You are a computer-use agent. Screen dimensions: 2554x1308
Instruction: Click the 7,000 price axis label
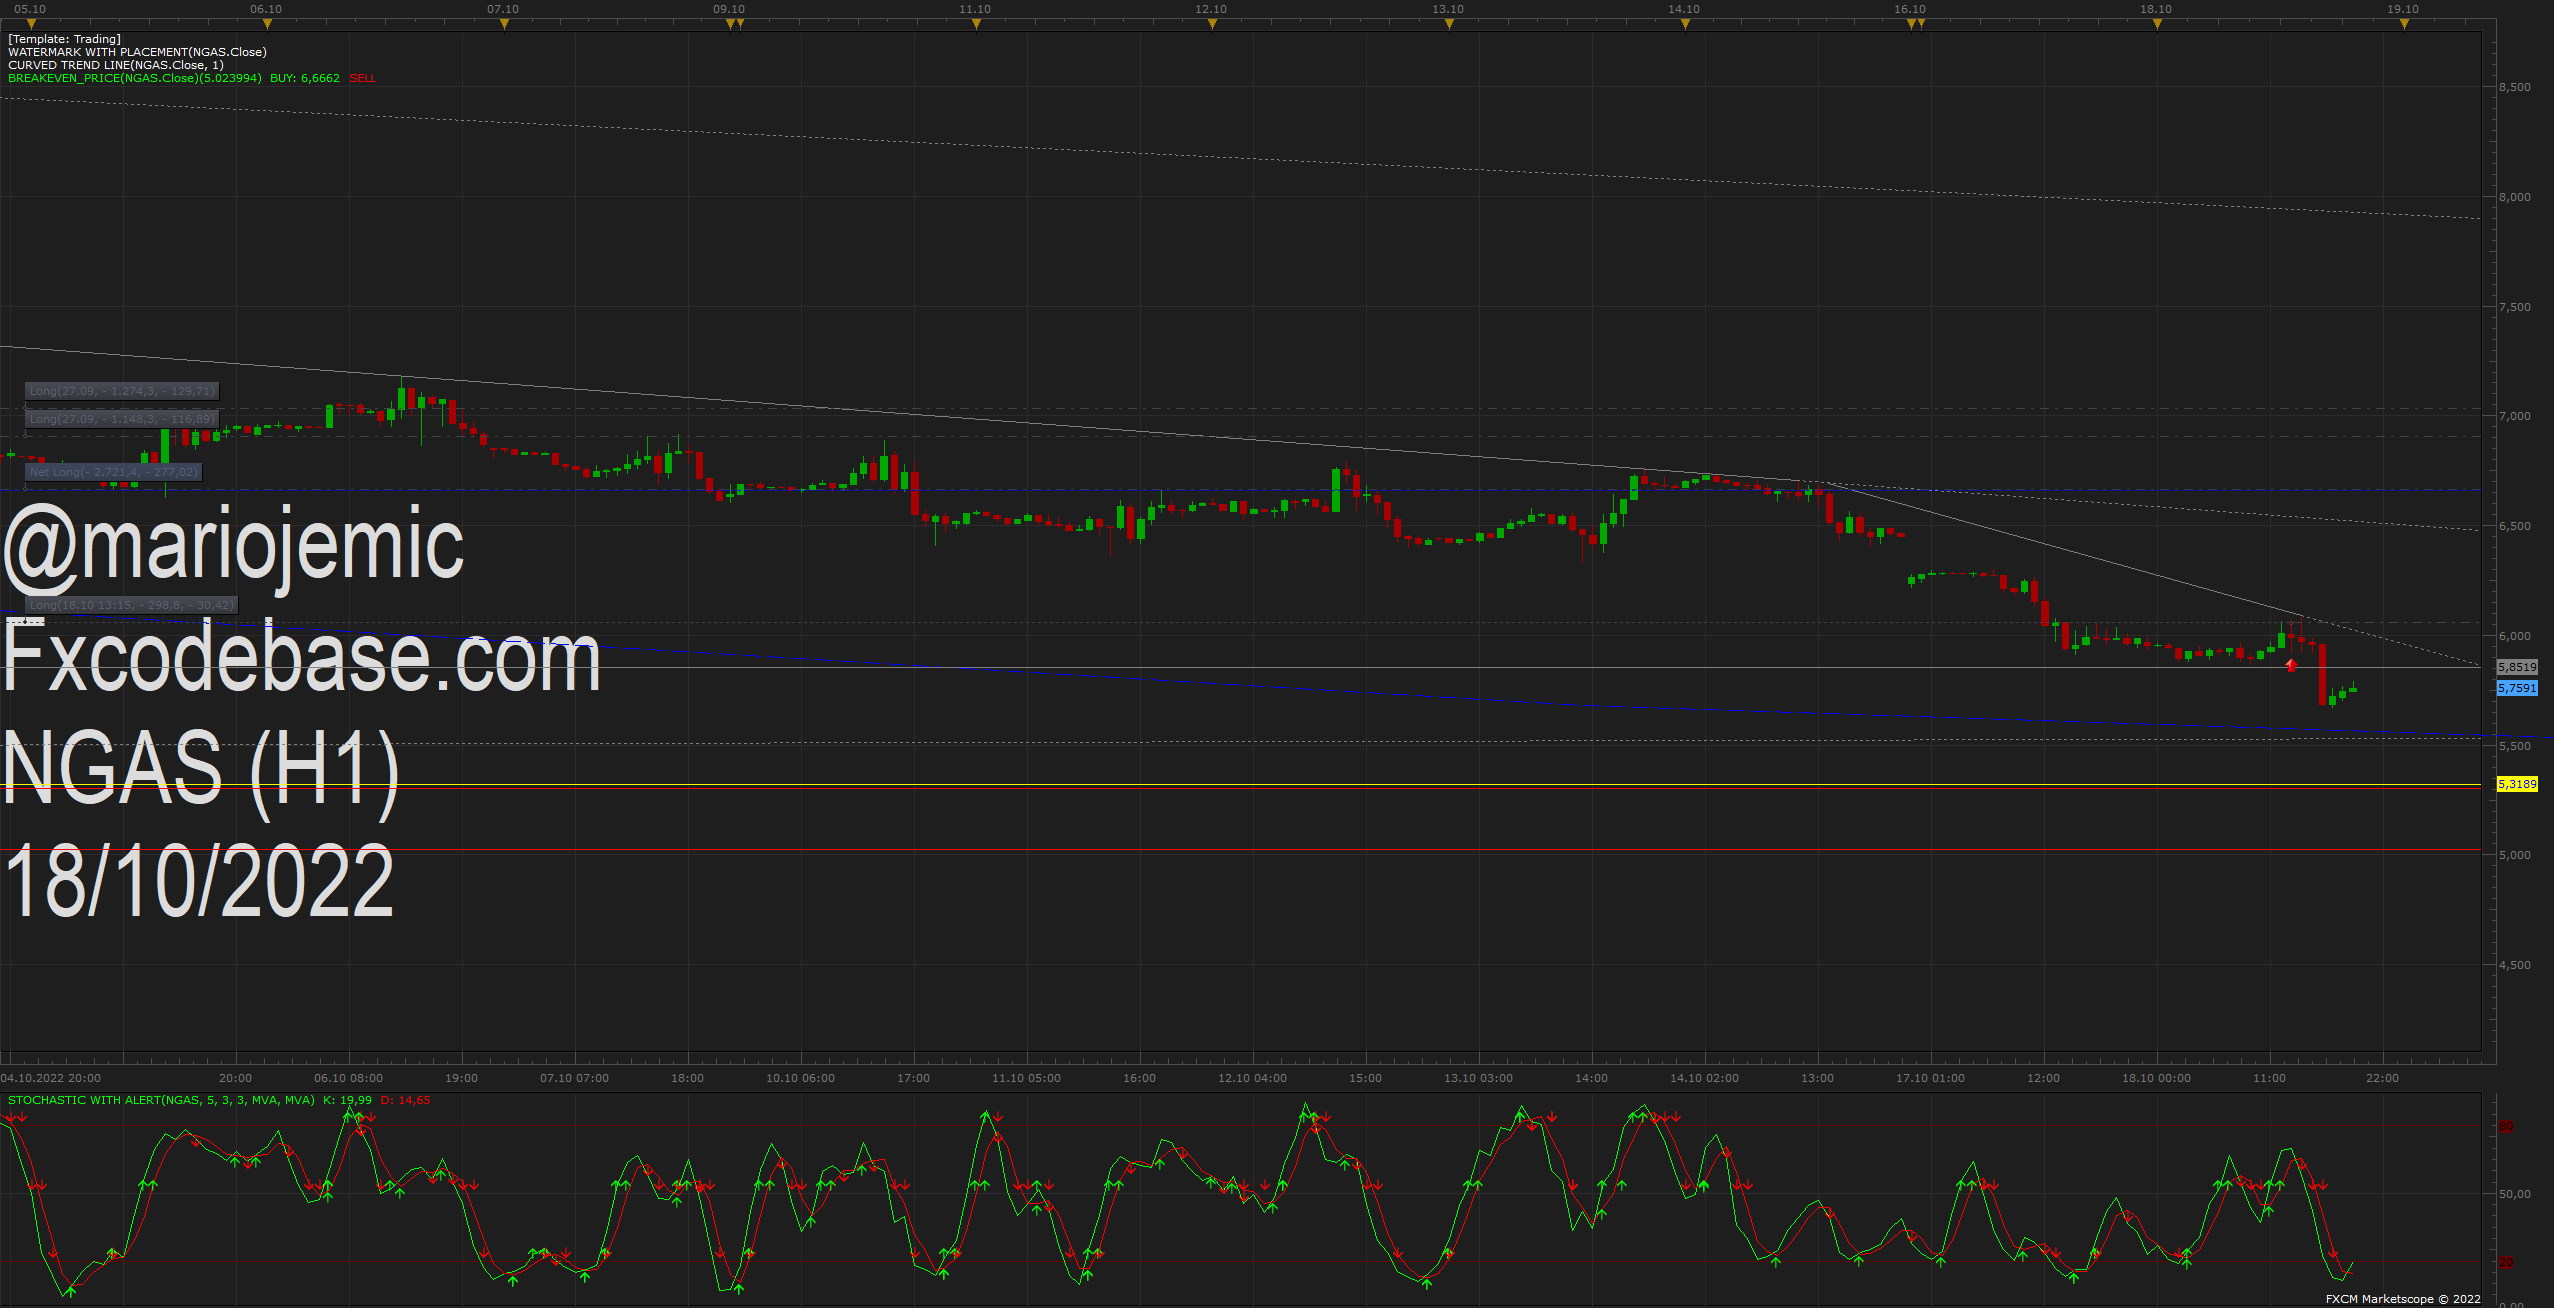(2515, 416)
